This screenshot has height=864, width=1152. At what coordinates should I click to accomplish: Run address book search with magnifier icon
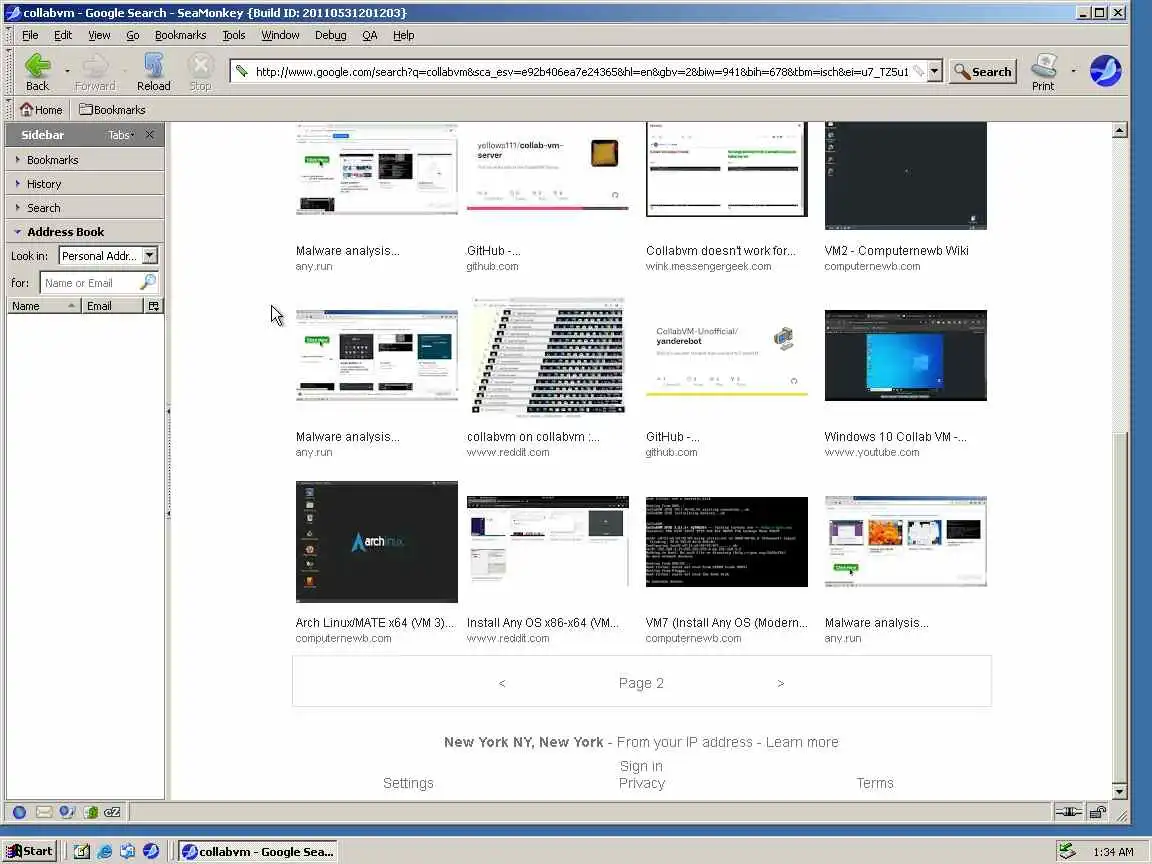coord(148,281)
